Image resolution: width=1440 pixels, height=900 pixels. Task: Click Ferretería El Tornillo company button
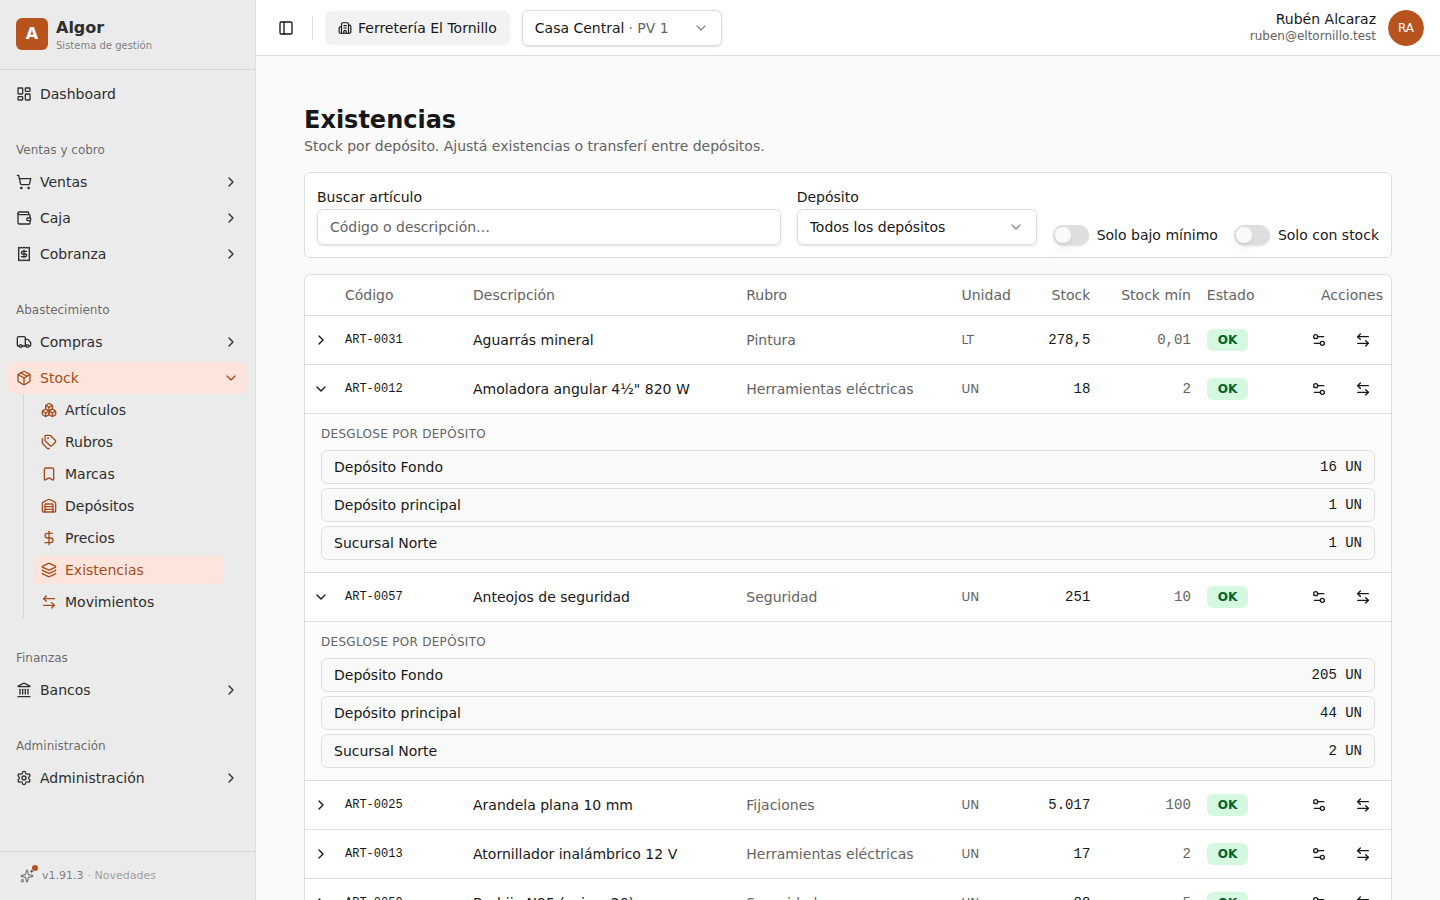[x=417, y=28]
